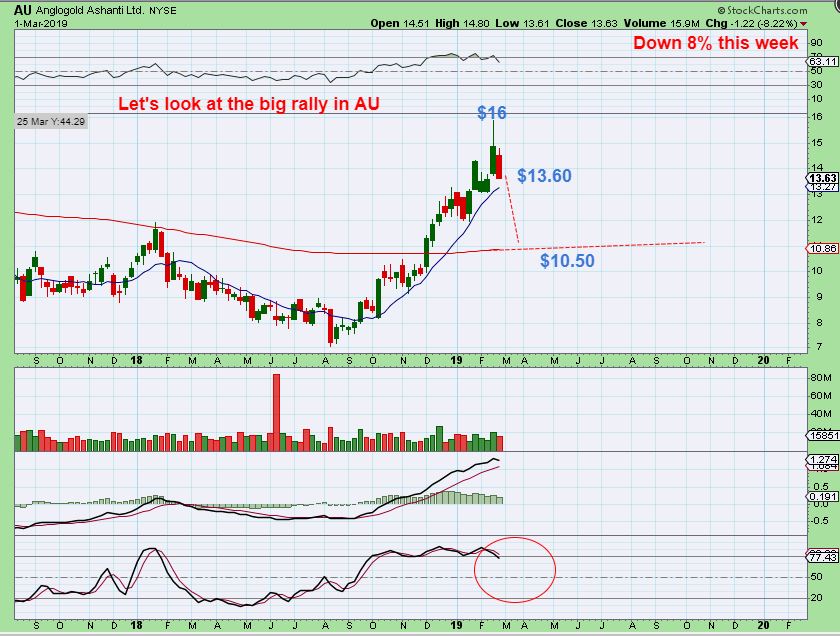Click the 13.63 last price label
The height and width of the screenshot is (636, 840).
coord(823,178)
